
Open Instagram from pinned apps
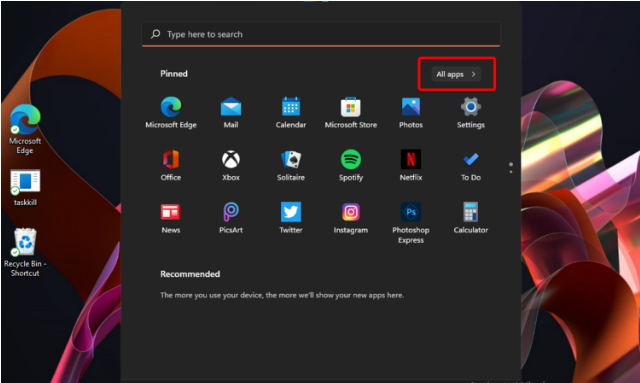click(x=351, y=218)
